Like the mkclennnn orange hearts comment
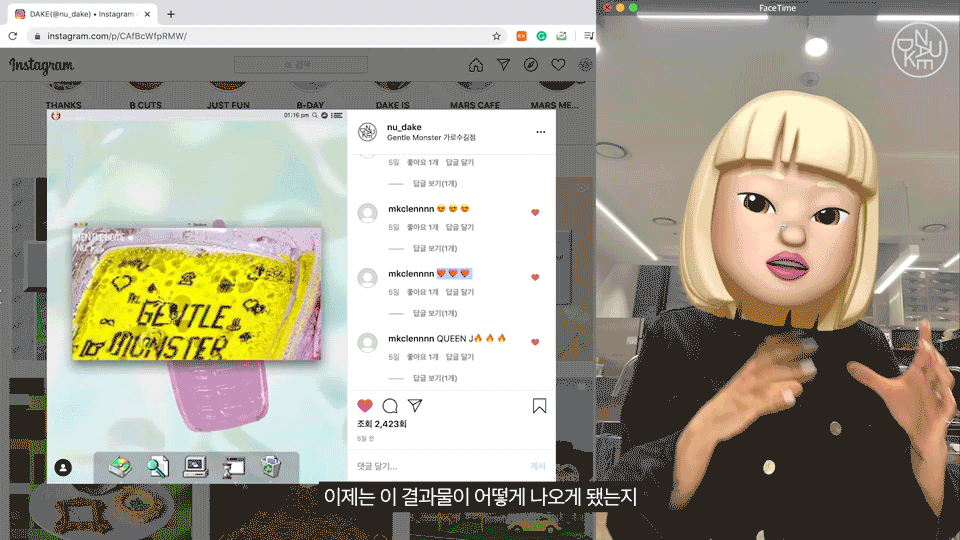 pyautogui.click(x=535, y=277)
